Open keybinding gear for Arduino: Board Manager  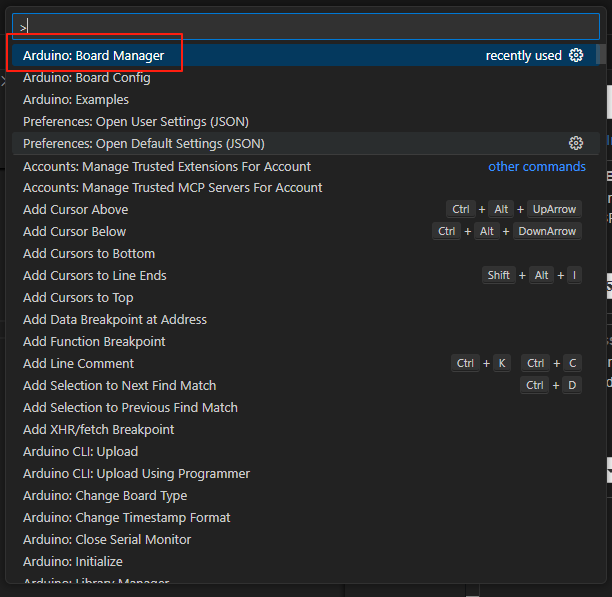[576, 55]
